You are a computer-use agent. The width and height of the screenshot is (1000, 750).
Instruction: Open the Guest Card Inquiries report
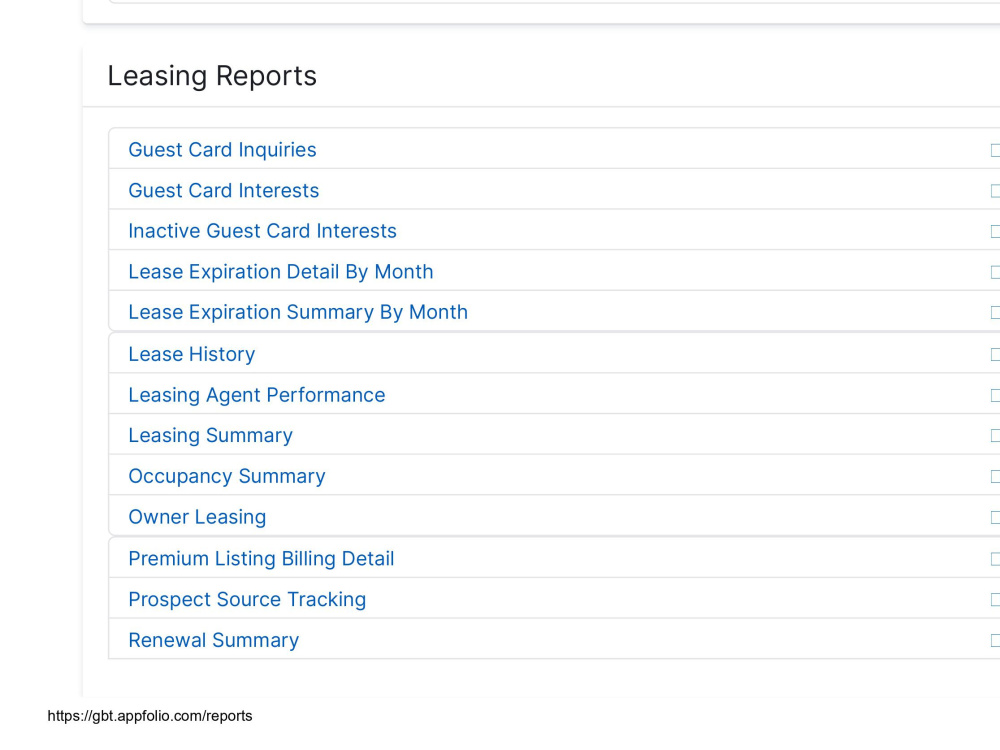click(222, 149)
